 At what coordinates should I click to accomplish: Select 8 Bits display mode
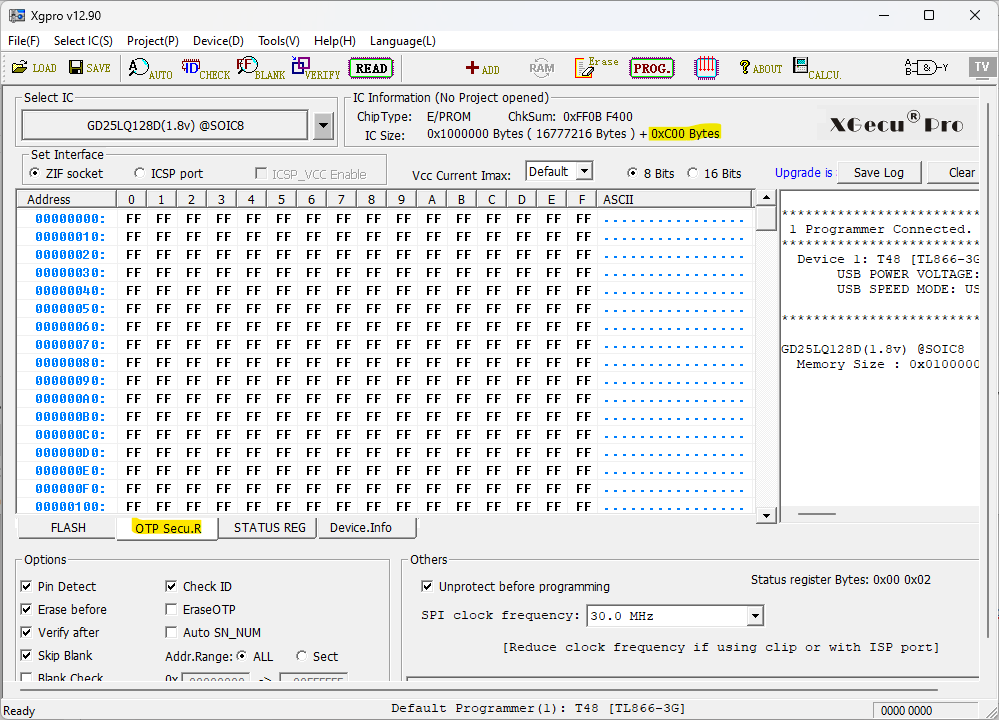pyautogui.click(x=632, y=173)
